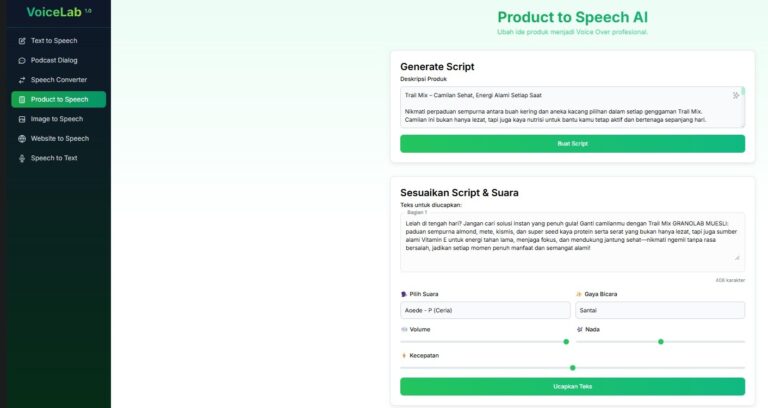This screenshot has height=408, width=768.
Task: Click the Speech to Text microphone icon
Action: [x=22, y=158]
